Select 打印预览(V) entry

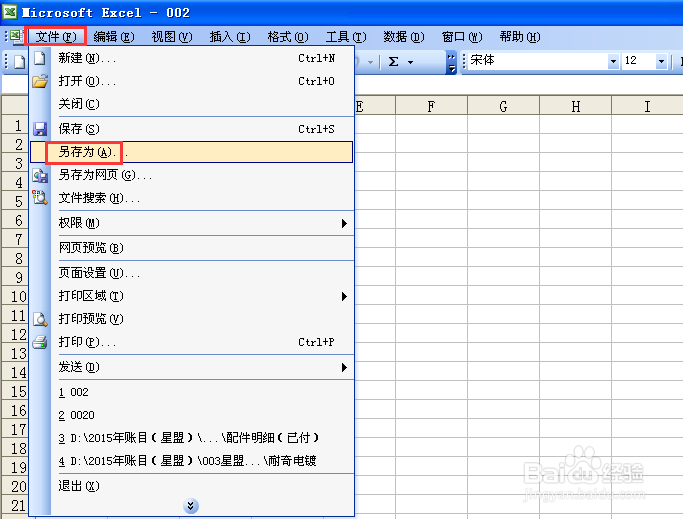click(x=192, y=319)
